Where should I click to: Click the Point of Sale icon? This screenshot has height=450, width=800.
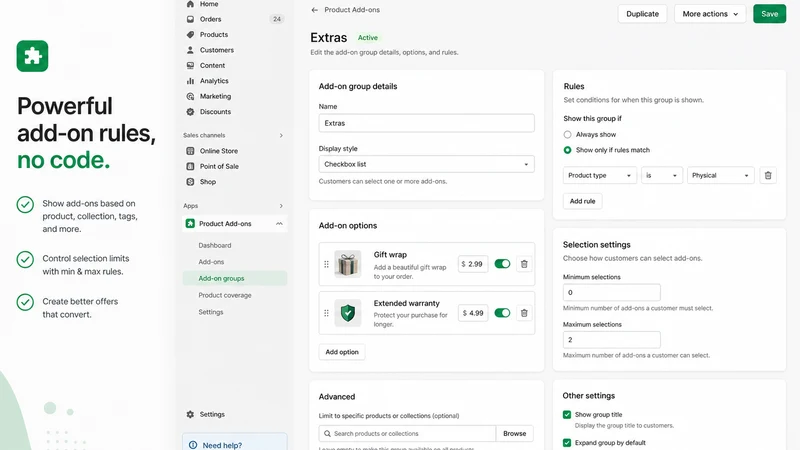190,166
